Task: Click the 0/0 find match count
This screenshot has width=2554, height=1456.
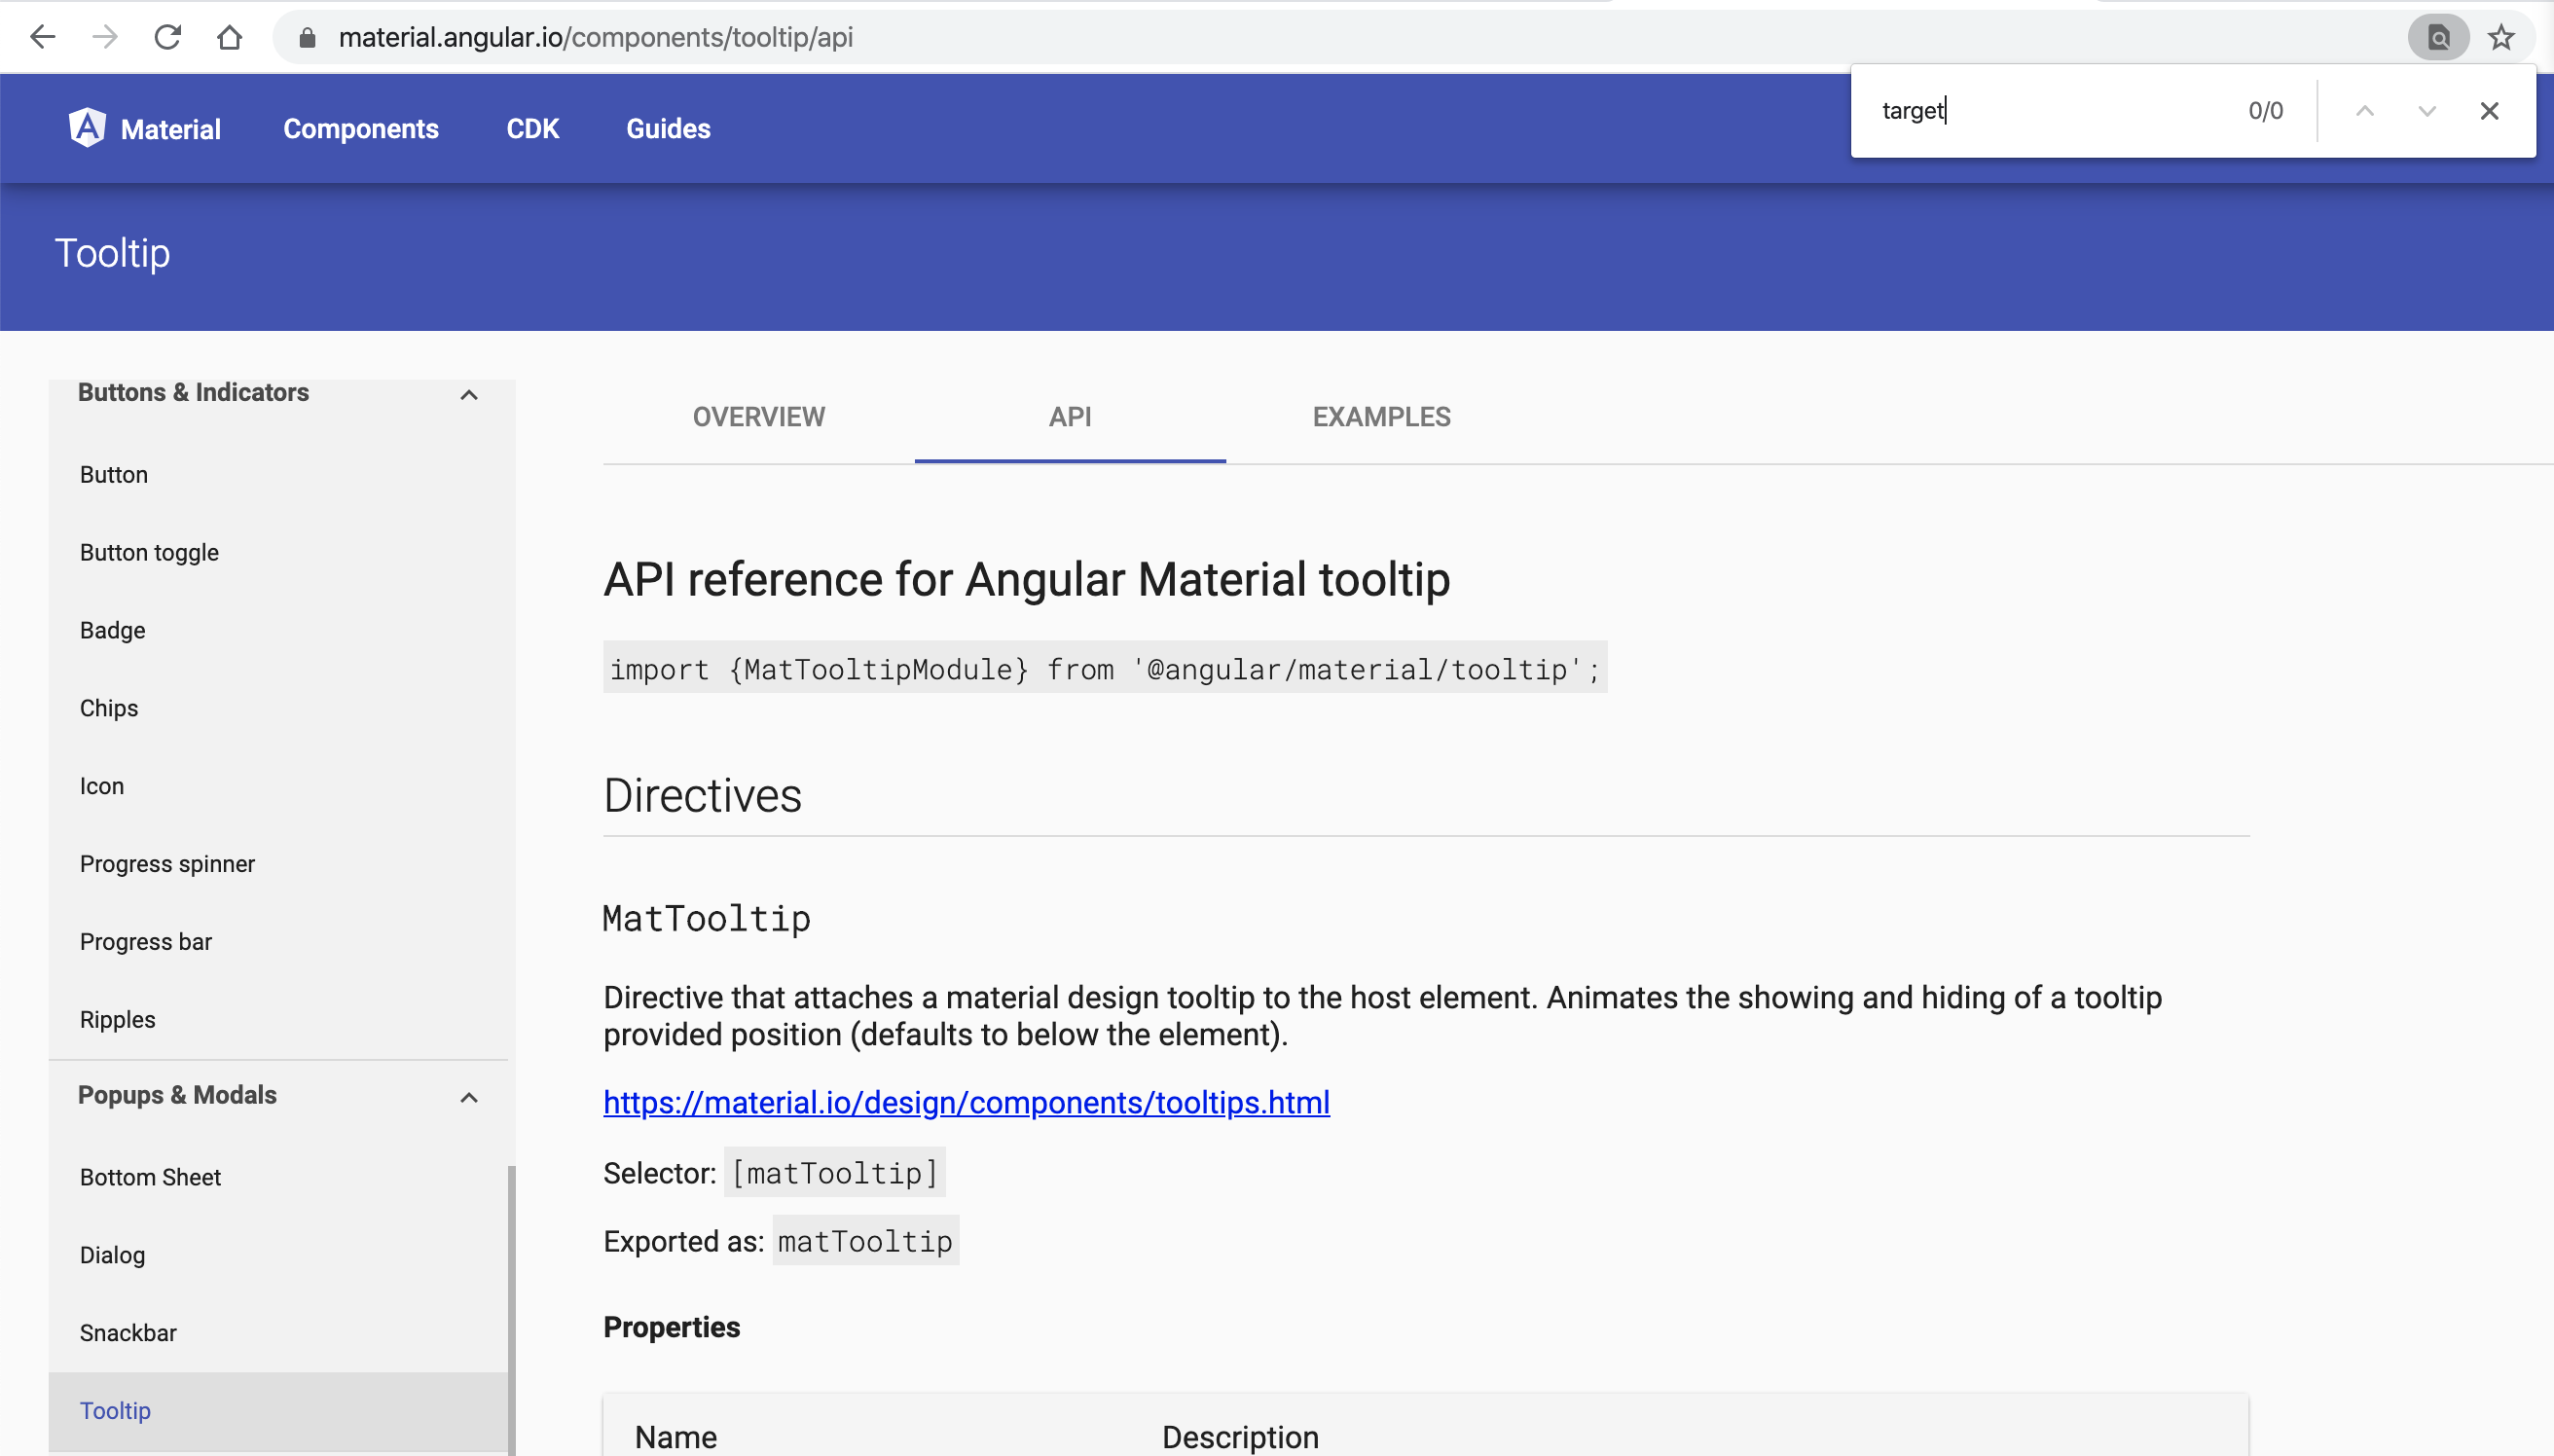Action: [x=2265, y=111]
